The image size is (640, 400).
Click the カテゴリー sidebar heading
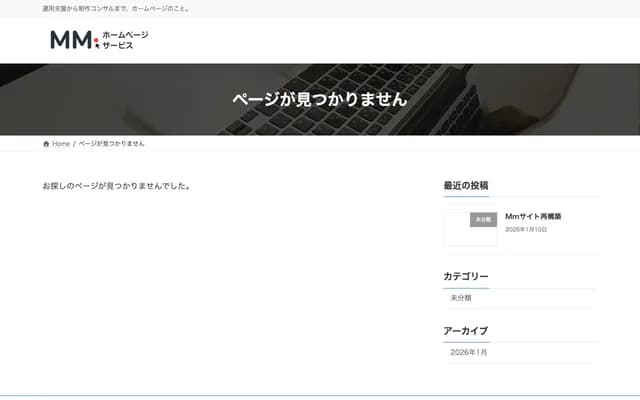point(466,276)
